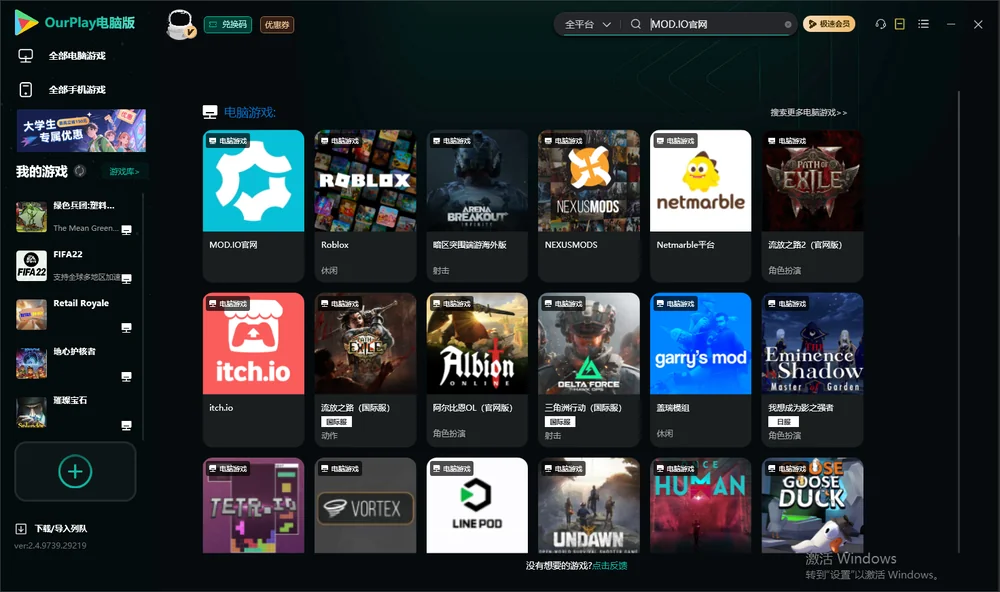Open customer service headset icon
1000x592 pixels.
[x=881, y=24]
